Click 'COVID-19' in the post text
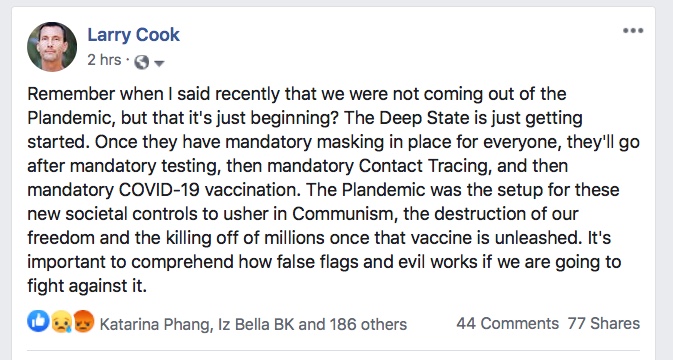673x360 pixels. click(x=159, y=190)
